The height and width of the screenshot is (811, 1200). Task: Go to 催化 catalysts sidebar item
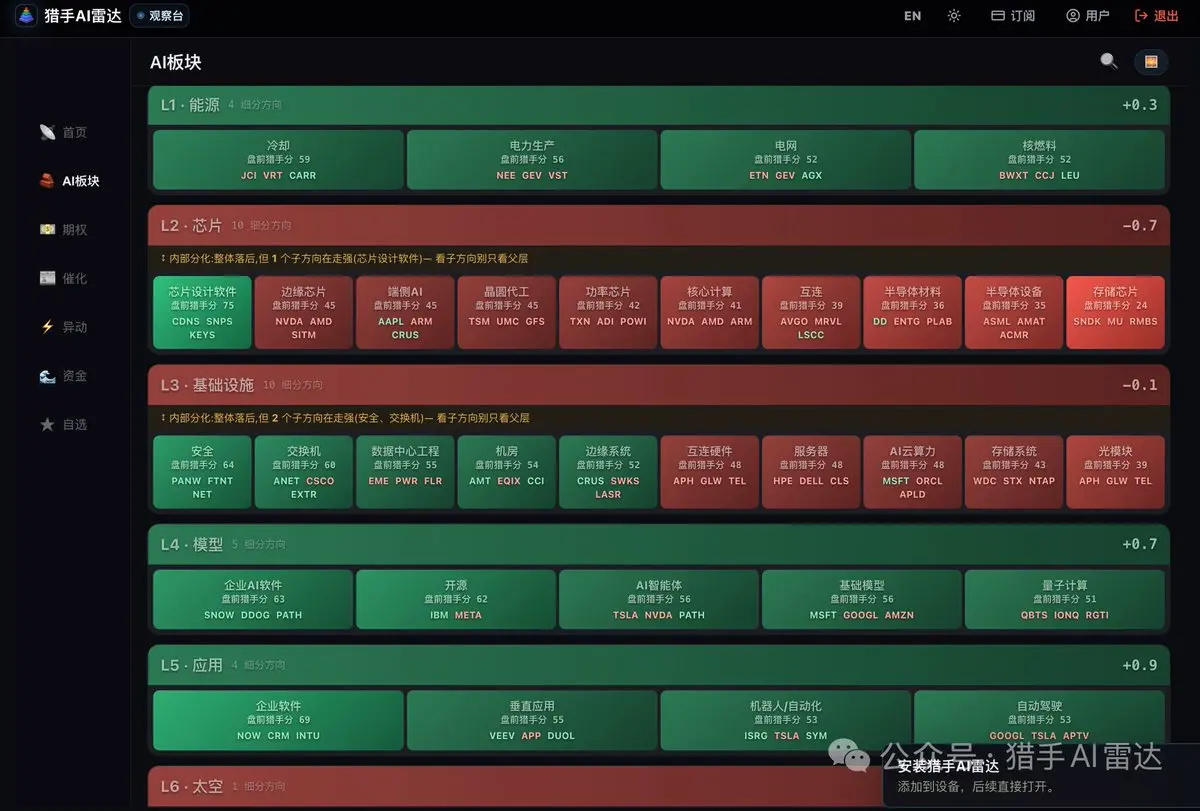click(64, 278)
